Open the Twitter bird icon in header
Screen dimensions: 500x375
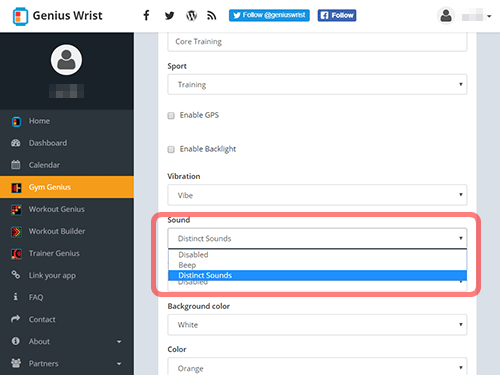click(x=169, y=16)
